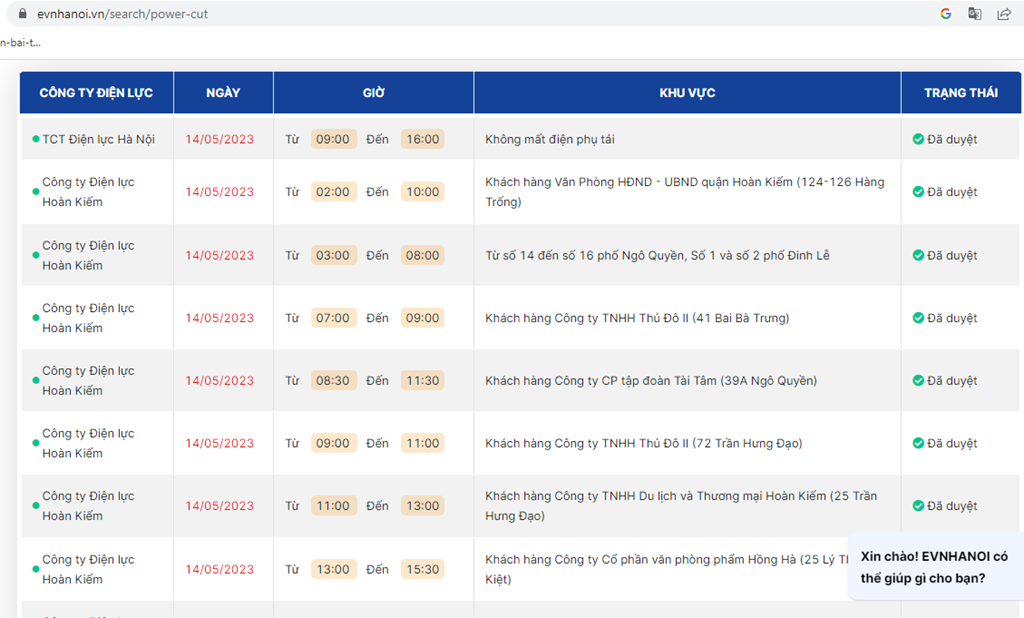The image size is (1024, 618).
Task: Click the start time 09:00 in 72 Trần Hưng Đạo row
Action: (333, 444)
